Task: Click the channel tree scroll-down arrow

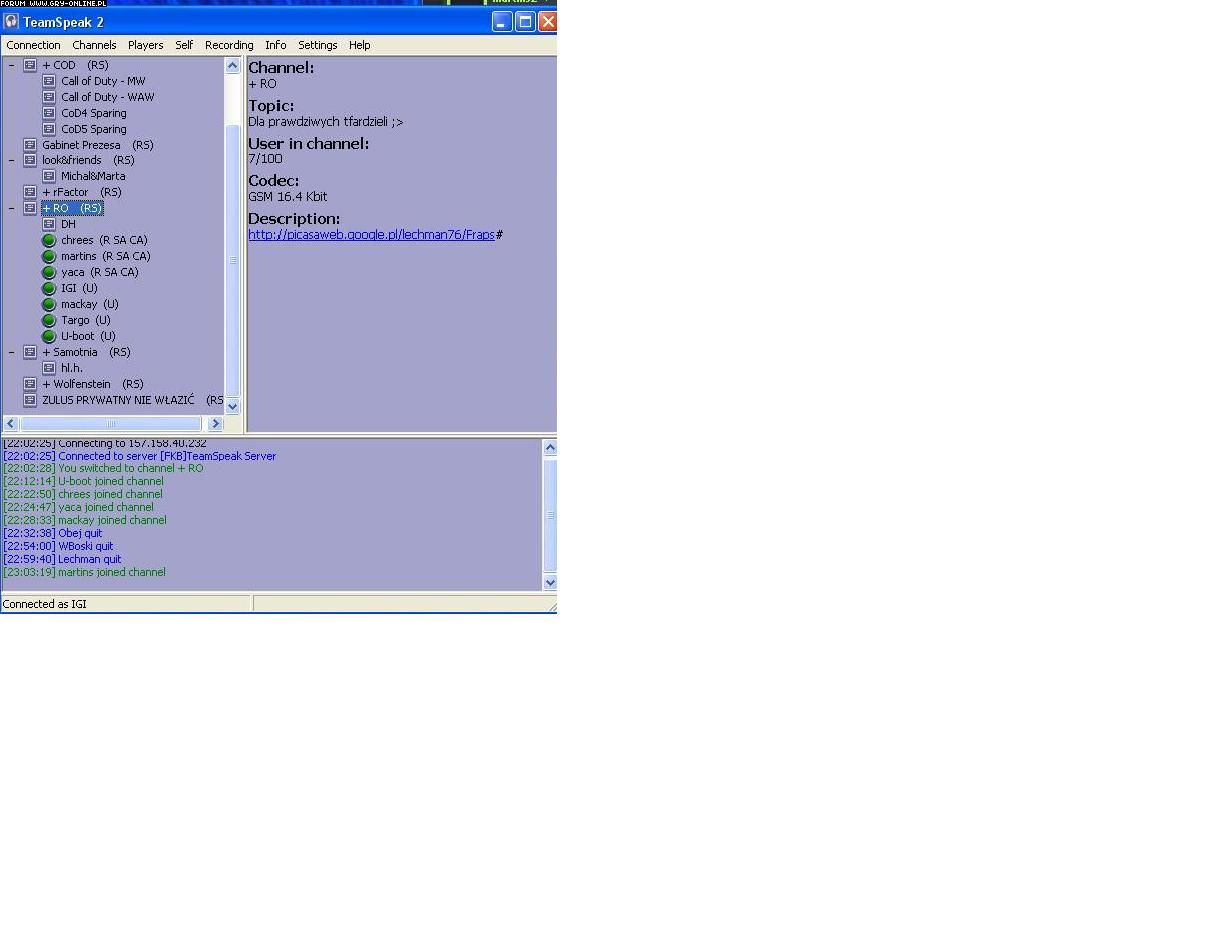Action: (x=233, y=406)
